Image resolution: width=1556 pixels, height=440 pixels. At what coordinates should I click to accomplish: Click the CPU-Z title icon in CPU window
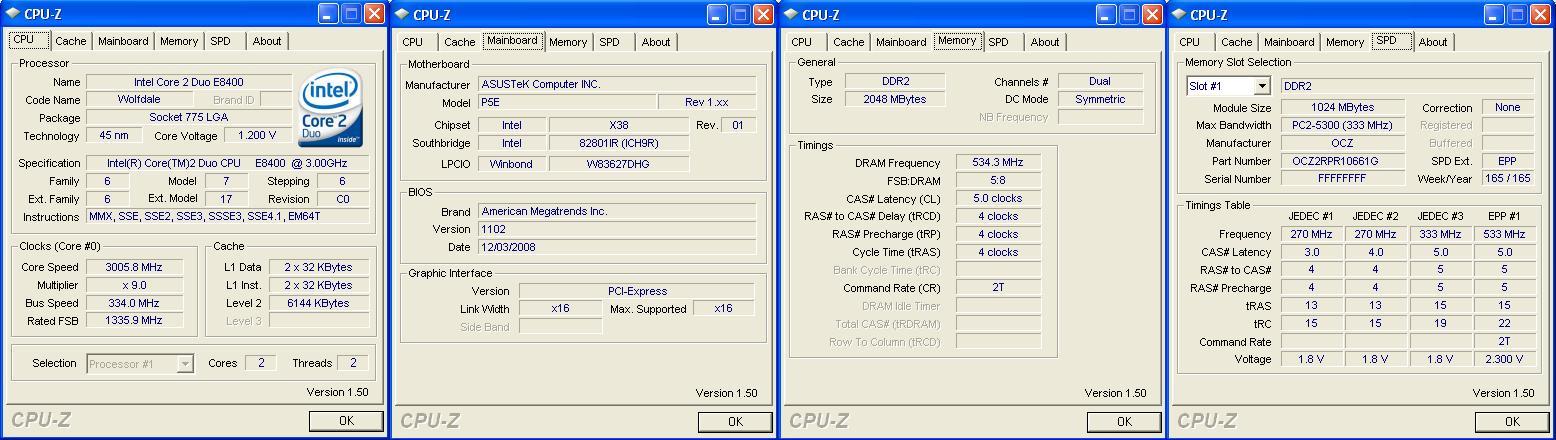point(12,14)
